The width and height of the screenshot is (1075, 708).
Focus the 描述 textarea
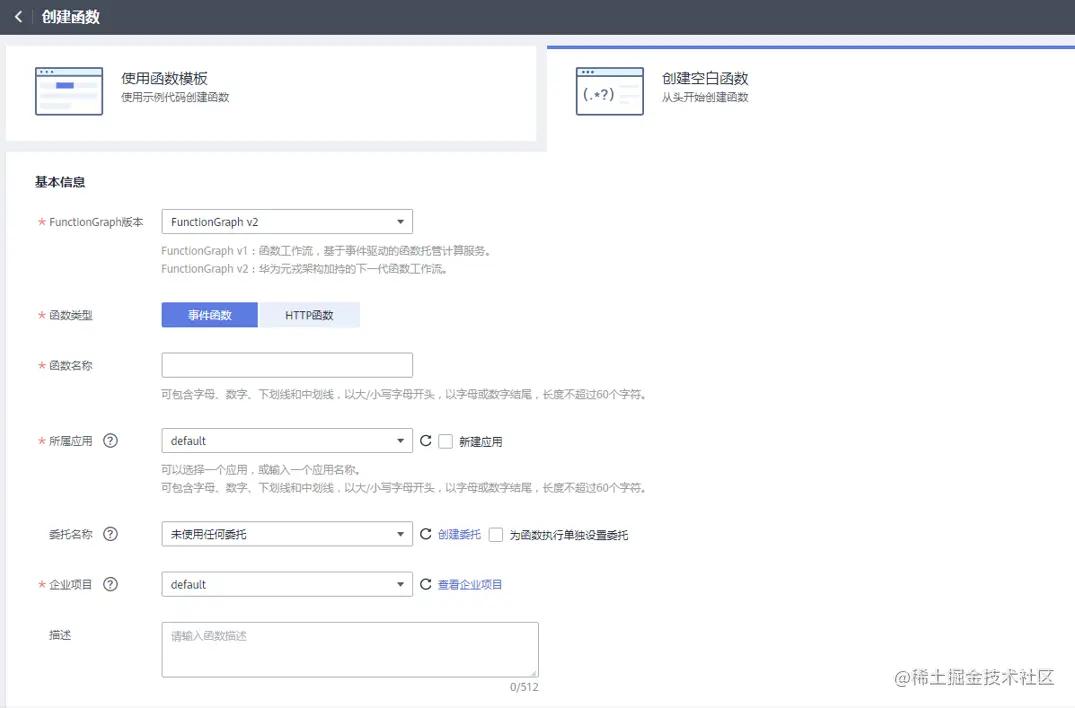click(350, 650)
